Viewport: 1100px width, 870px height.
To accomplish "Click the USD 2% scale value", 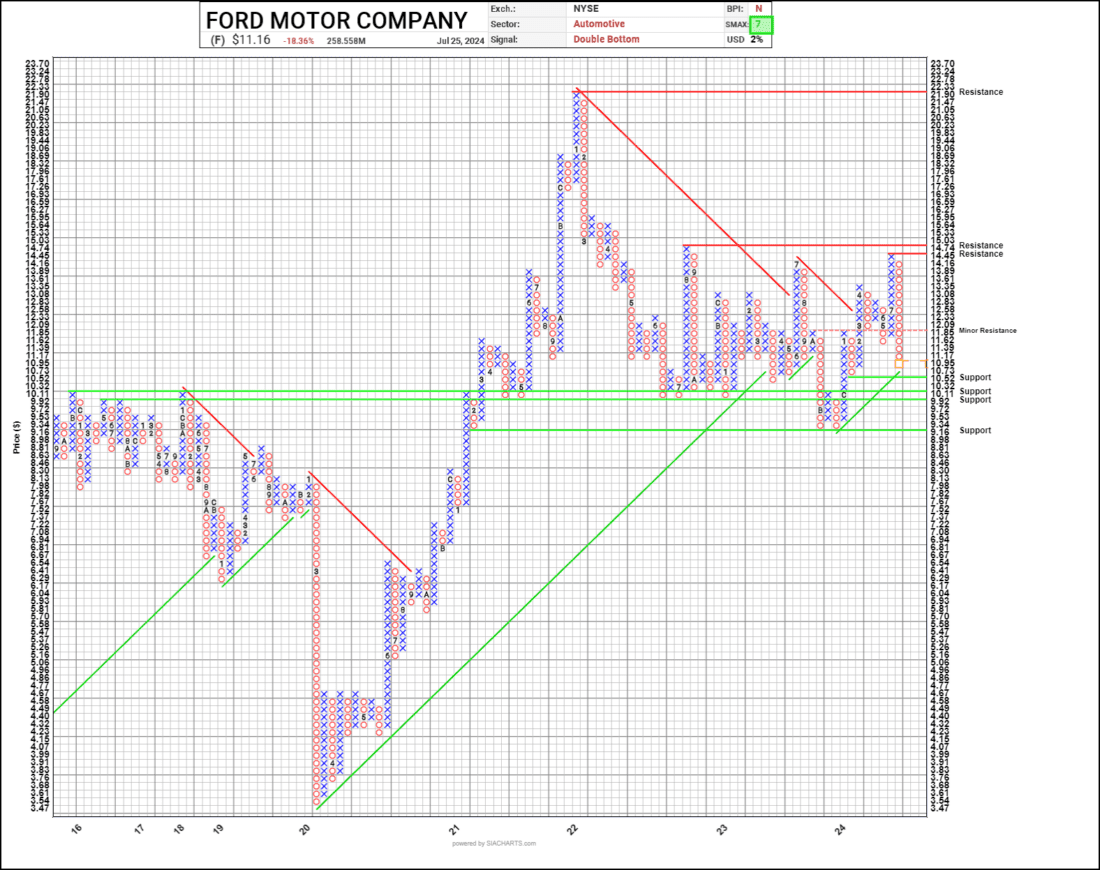I will tap(757, 39).
